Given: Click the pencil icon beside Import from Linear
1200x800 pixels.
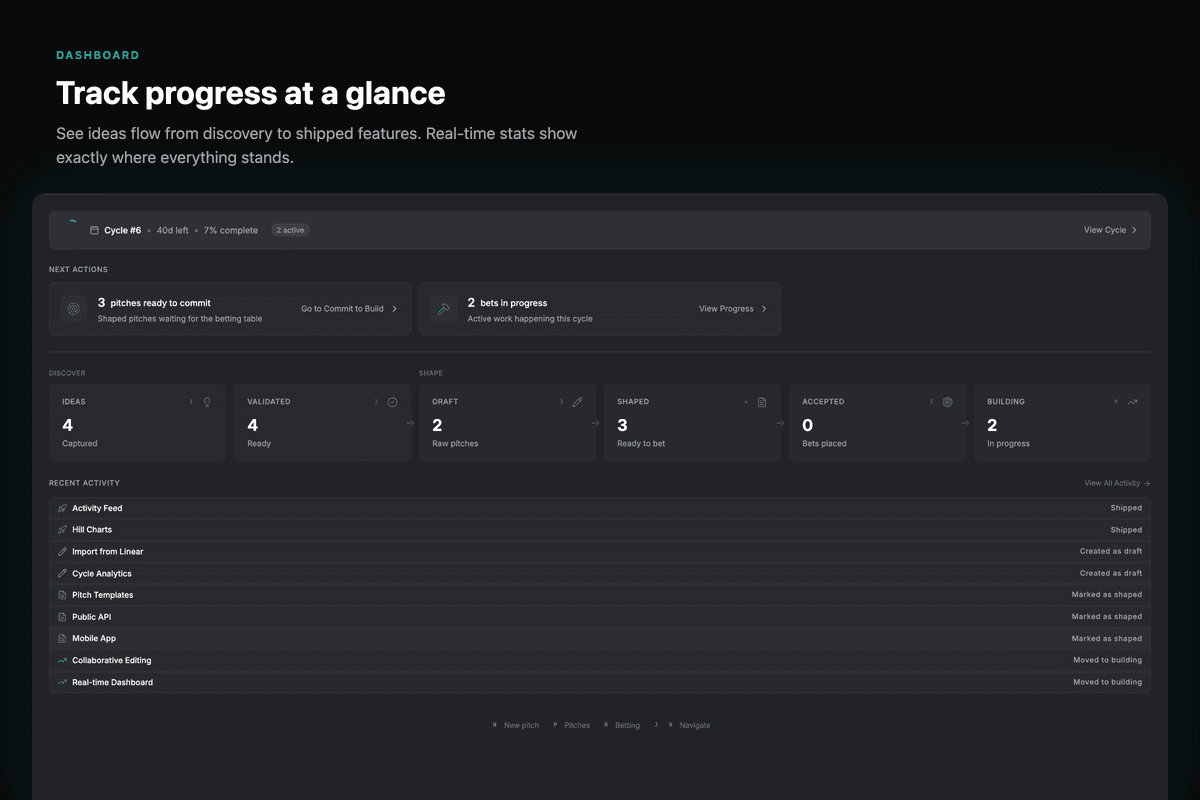Looking at the screenshot, I should tap(62, 551).
